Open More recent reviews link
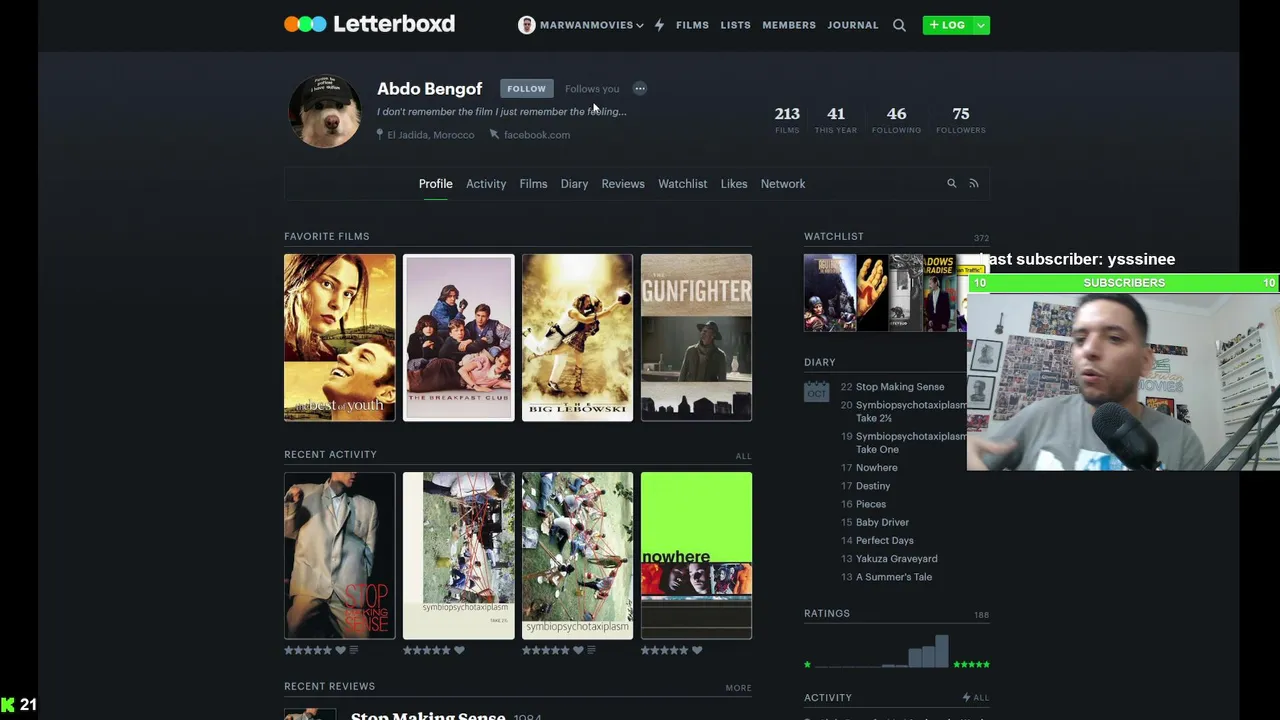This screenshot has height=720, width=1280. point(738,688)
